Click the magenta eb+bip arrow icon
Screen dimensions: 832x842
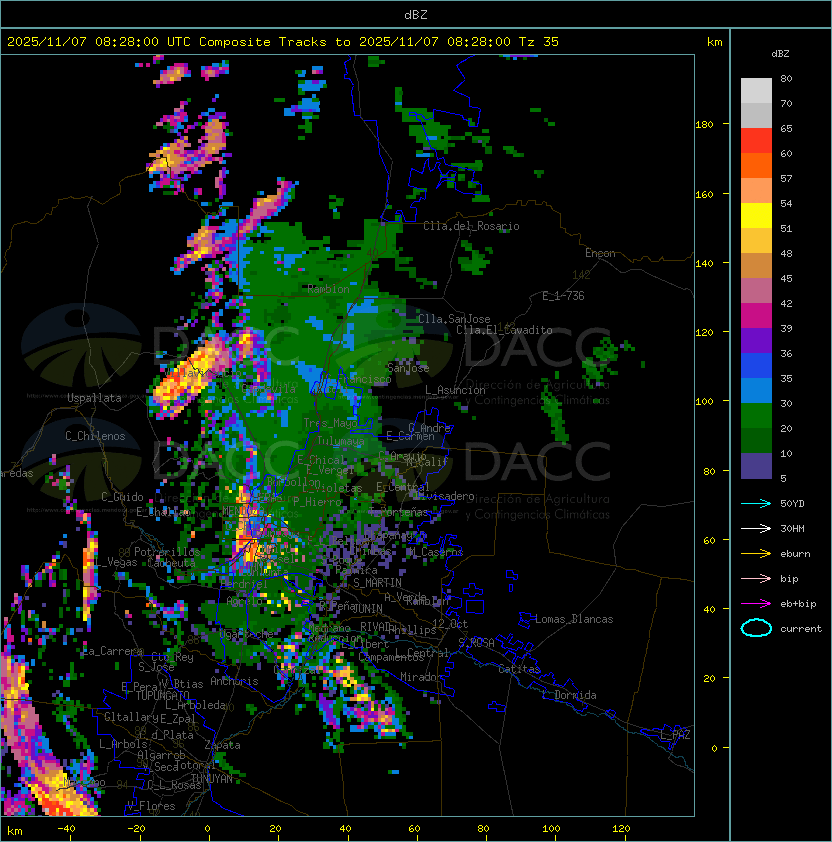coord(756,604)
